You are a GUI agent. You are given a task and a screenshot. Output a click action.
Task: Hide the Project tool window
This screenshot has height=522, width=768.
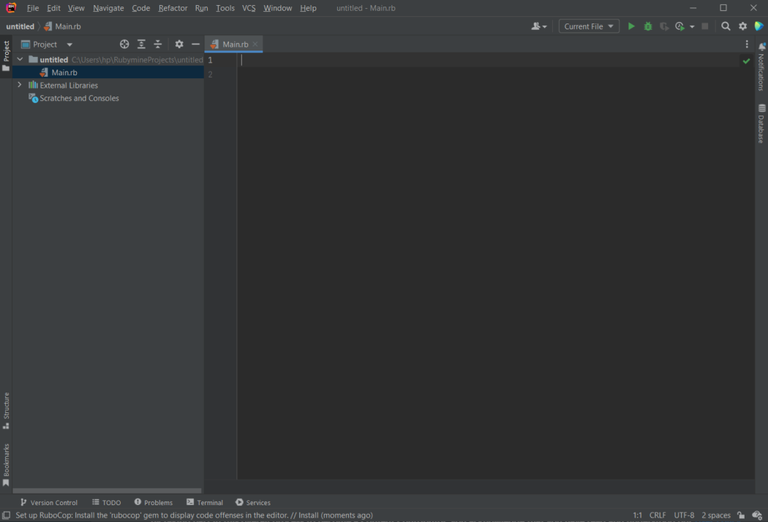coord(195,44)
